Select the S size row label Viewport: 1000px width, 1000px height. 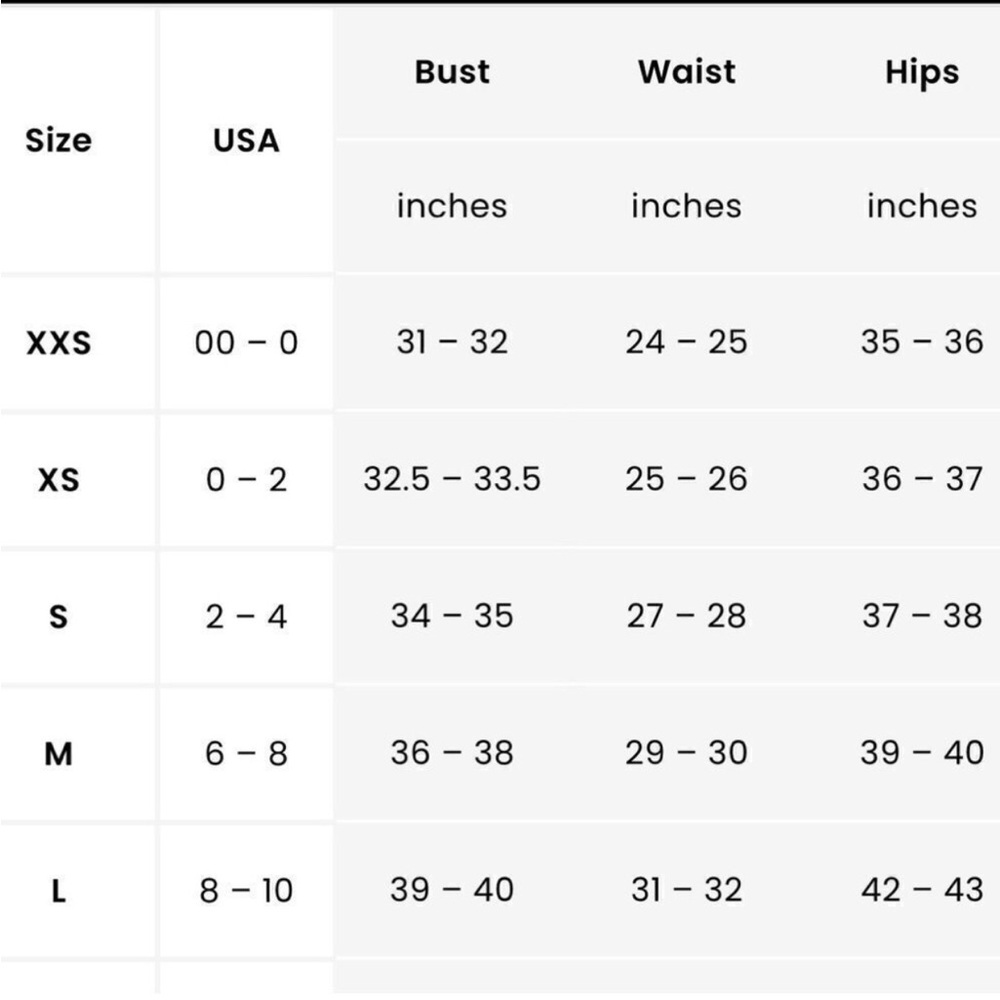tap(59, 617)
